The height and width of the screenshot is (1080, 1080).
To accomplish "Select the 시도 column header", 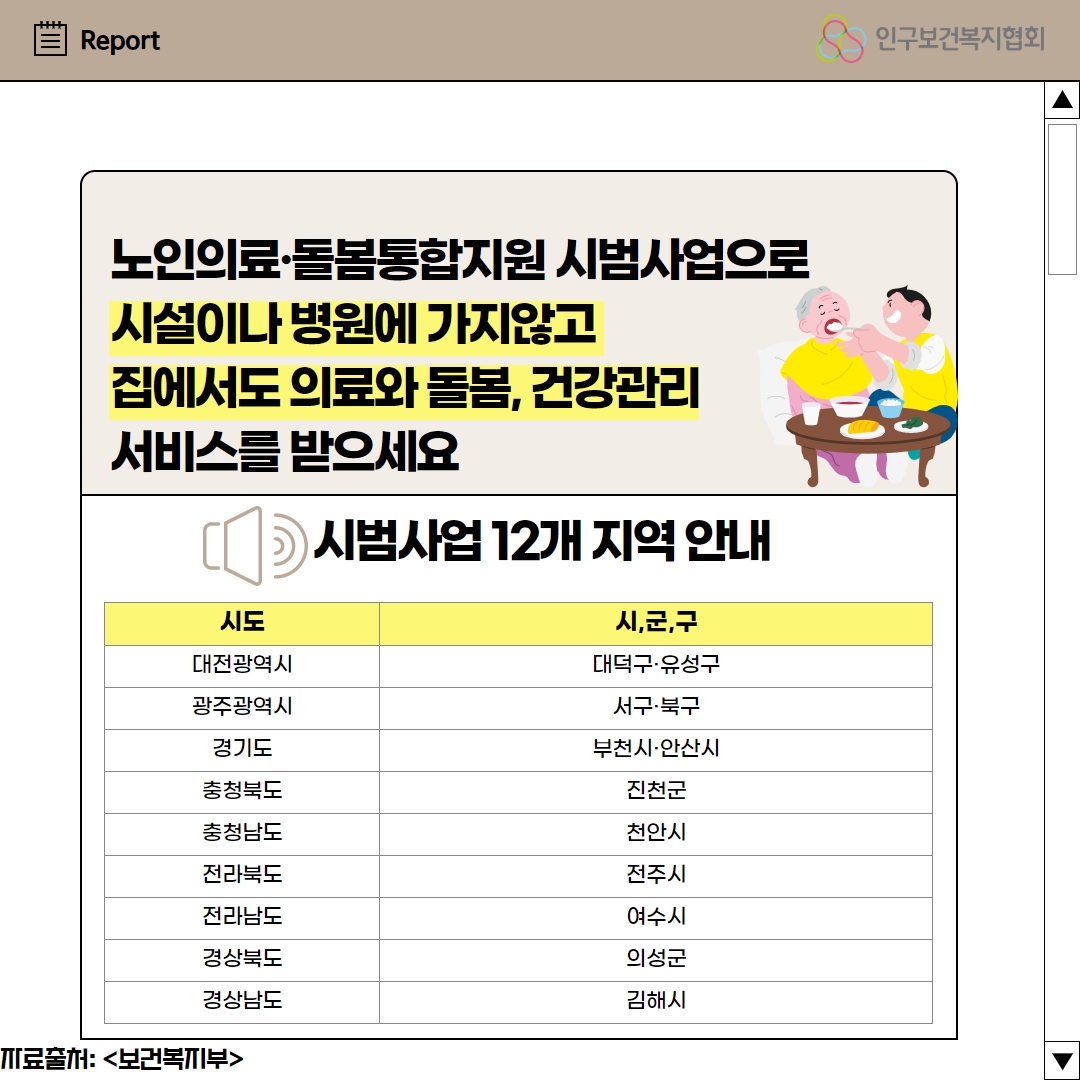I will tap(242, 623).
